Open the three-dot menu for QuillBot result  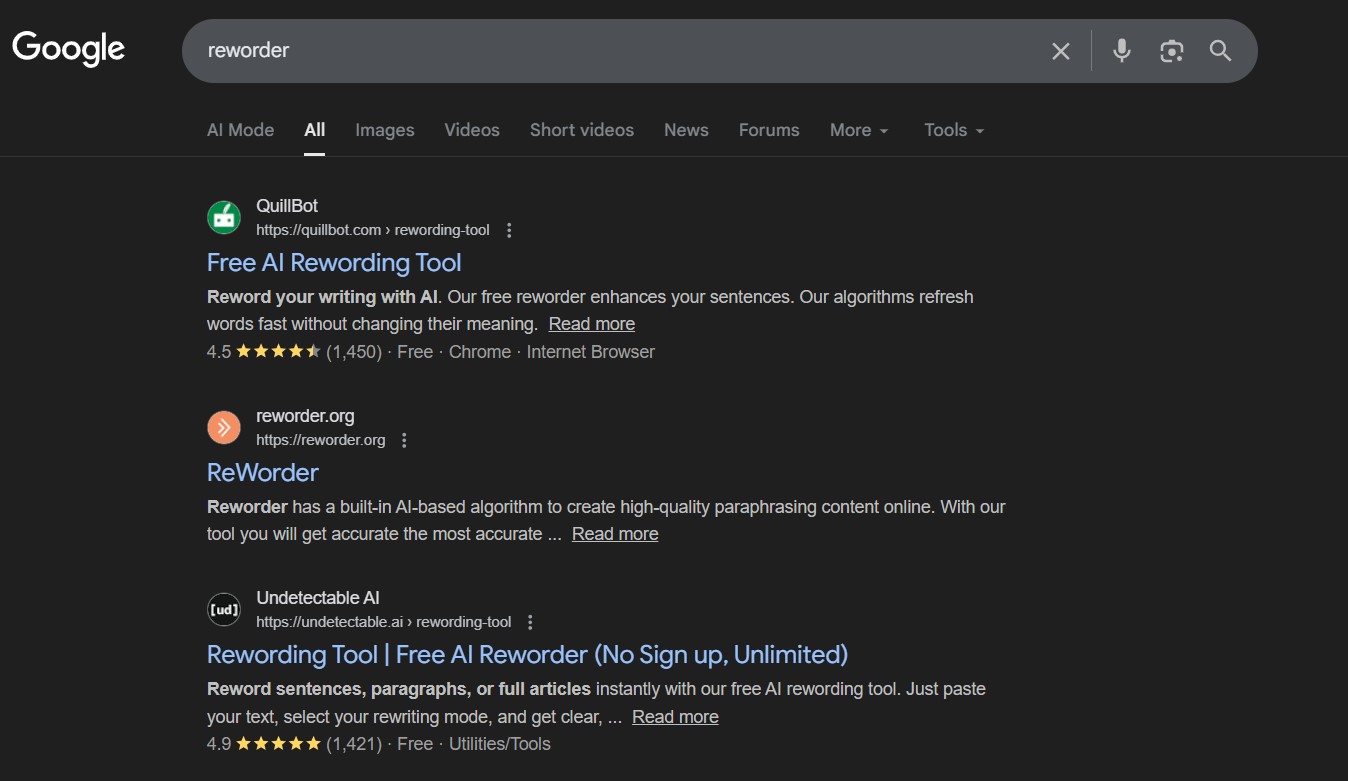click(509, 229)
